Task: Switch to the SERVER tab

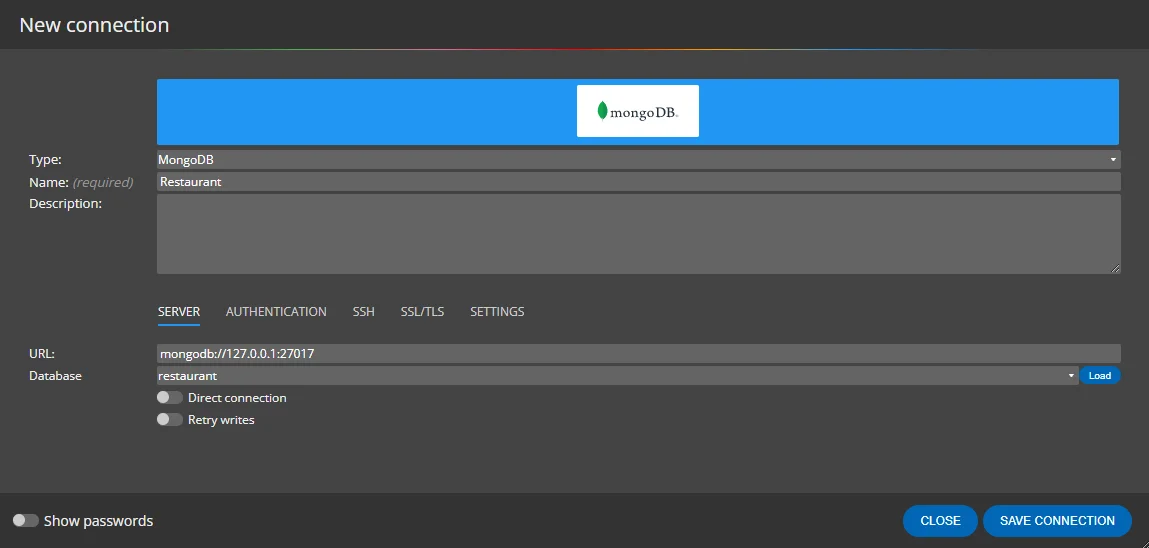Action: pyautogui.click(x=179, y=311)
